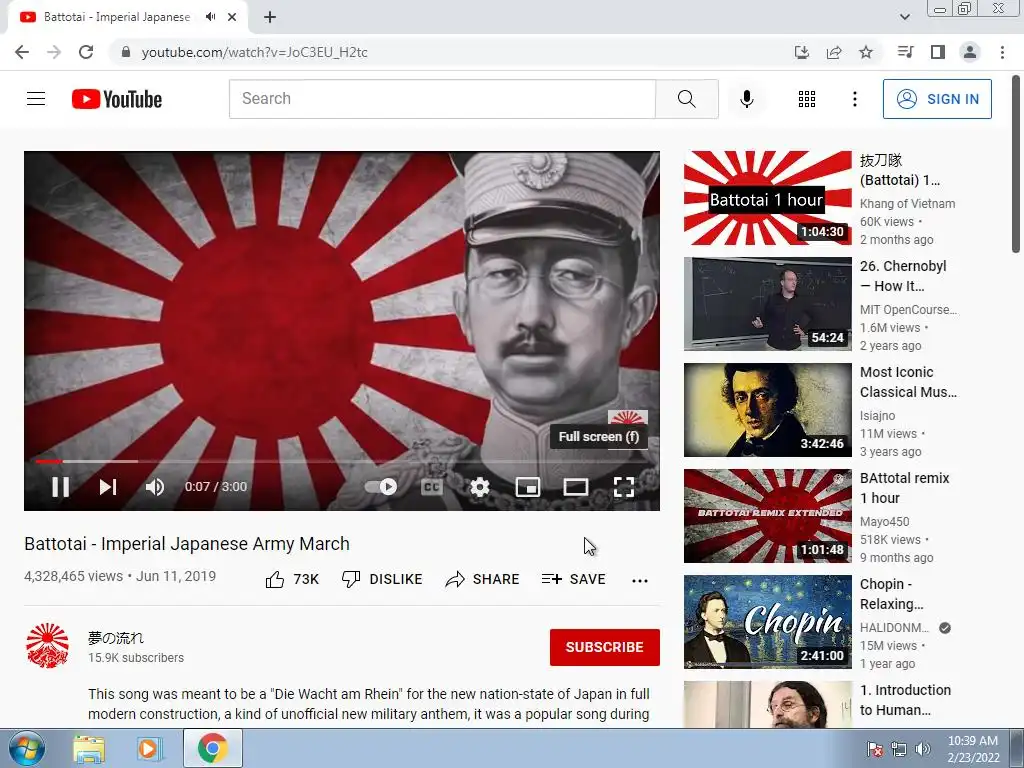Bookmark this tab with the star icon
The width and height of the screenshot is (1024, 768).
(x=866, y=52)
